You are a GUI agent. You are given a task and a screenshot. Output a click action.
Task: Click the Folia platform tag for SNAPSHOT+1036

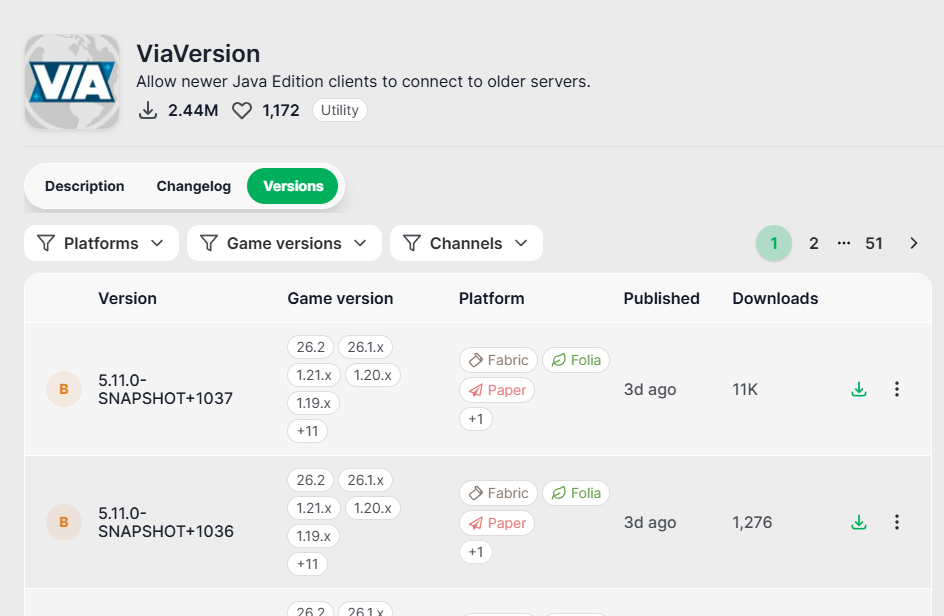(576, 493)
